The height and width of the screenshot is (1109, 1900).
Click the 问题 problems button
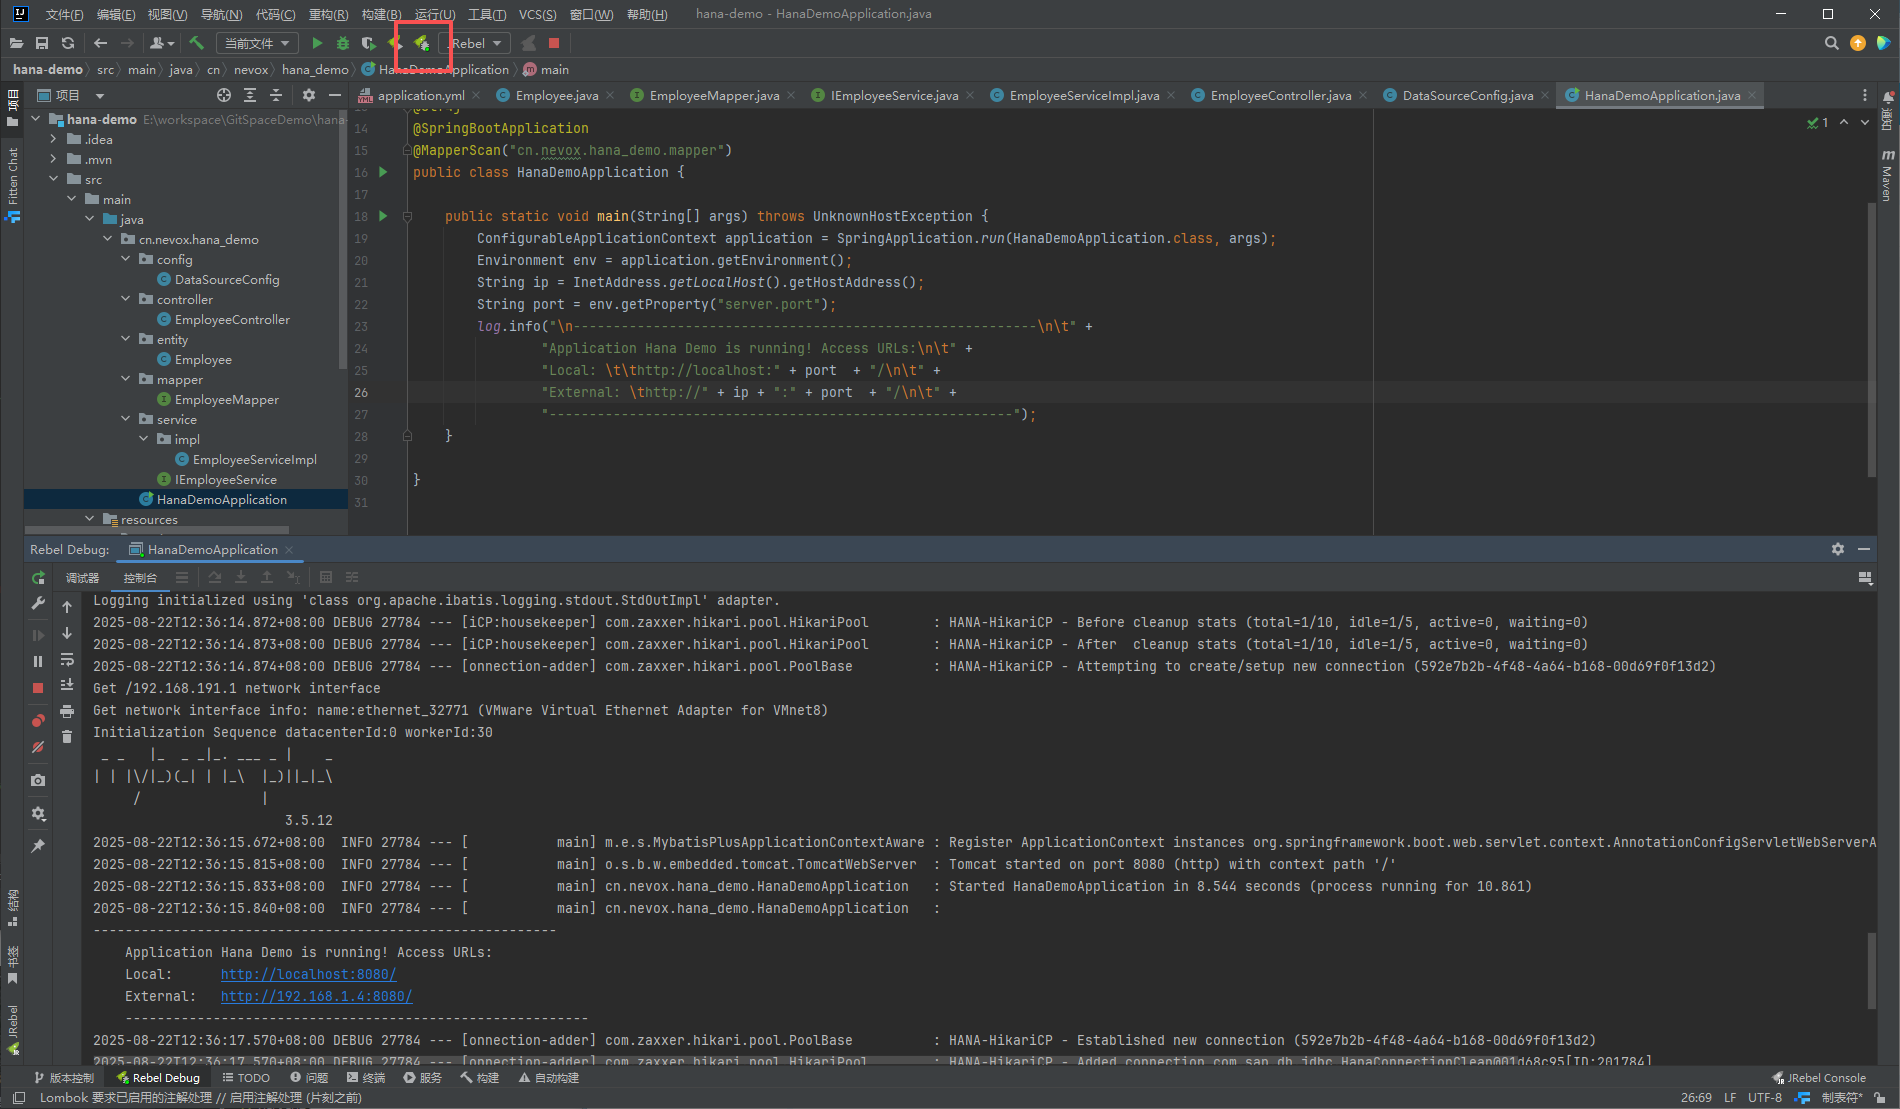[309, 1078]
